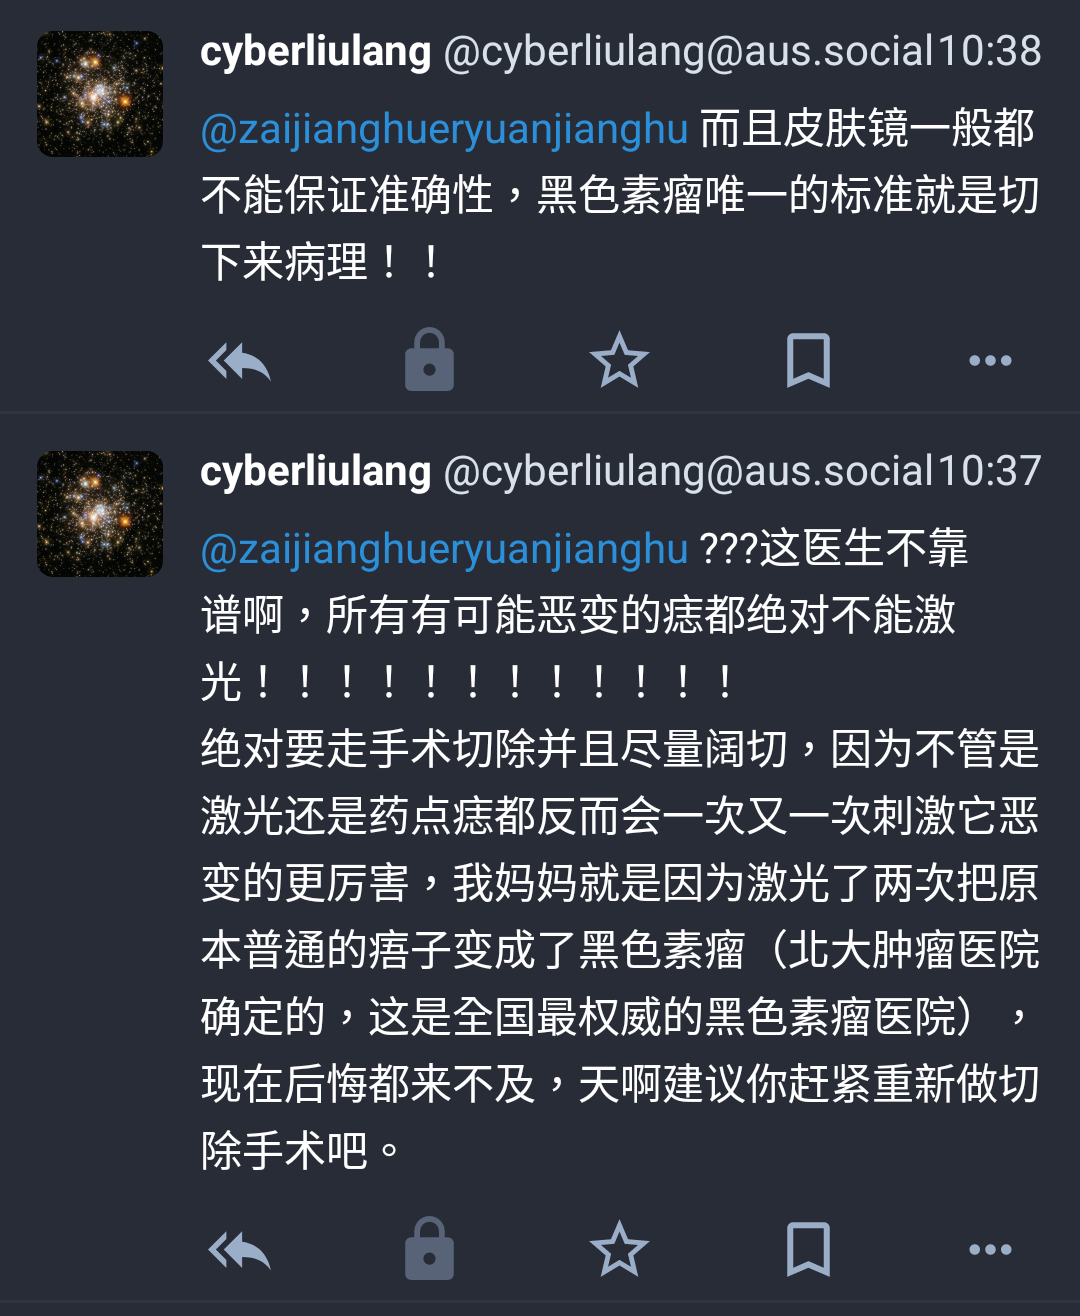Favourite the 10:38 post with the star
The width and height of the screenshot is (1080, 1316).
point(619,360)
